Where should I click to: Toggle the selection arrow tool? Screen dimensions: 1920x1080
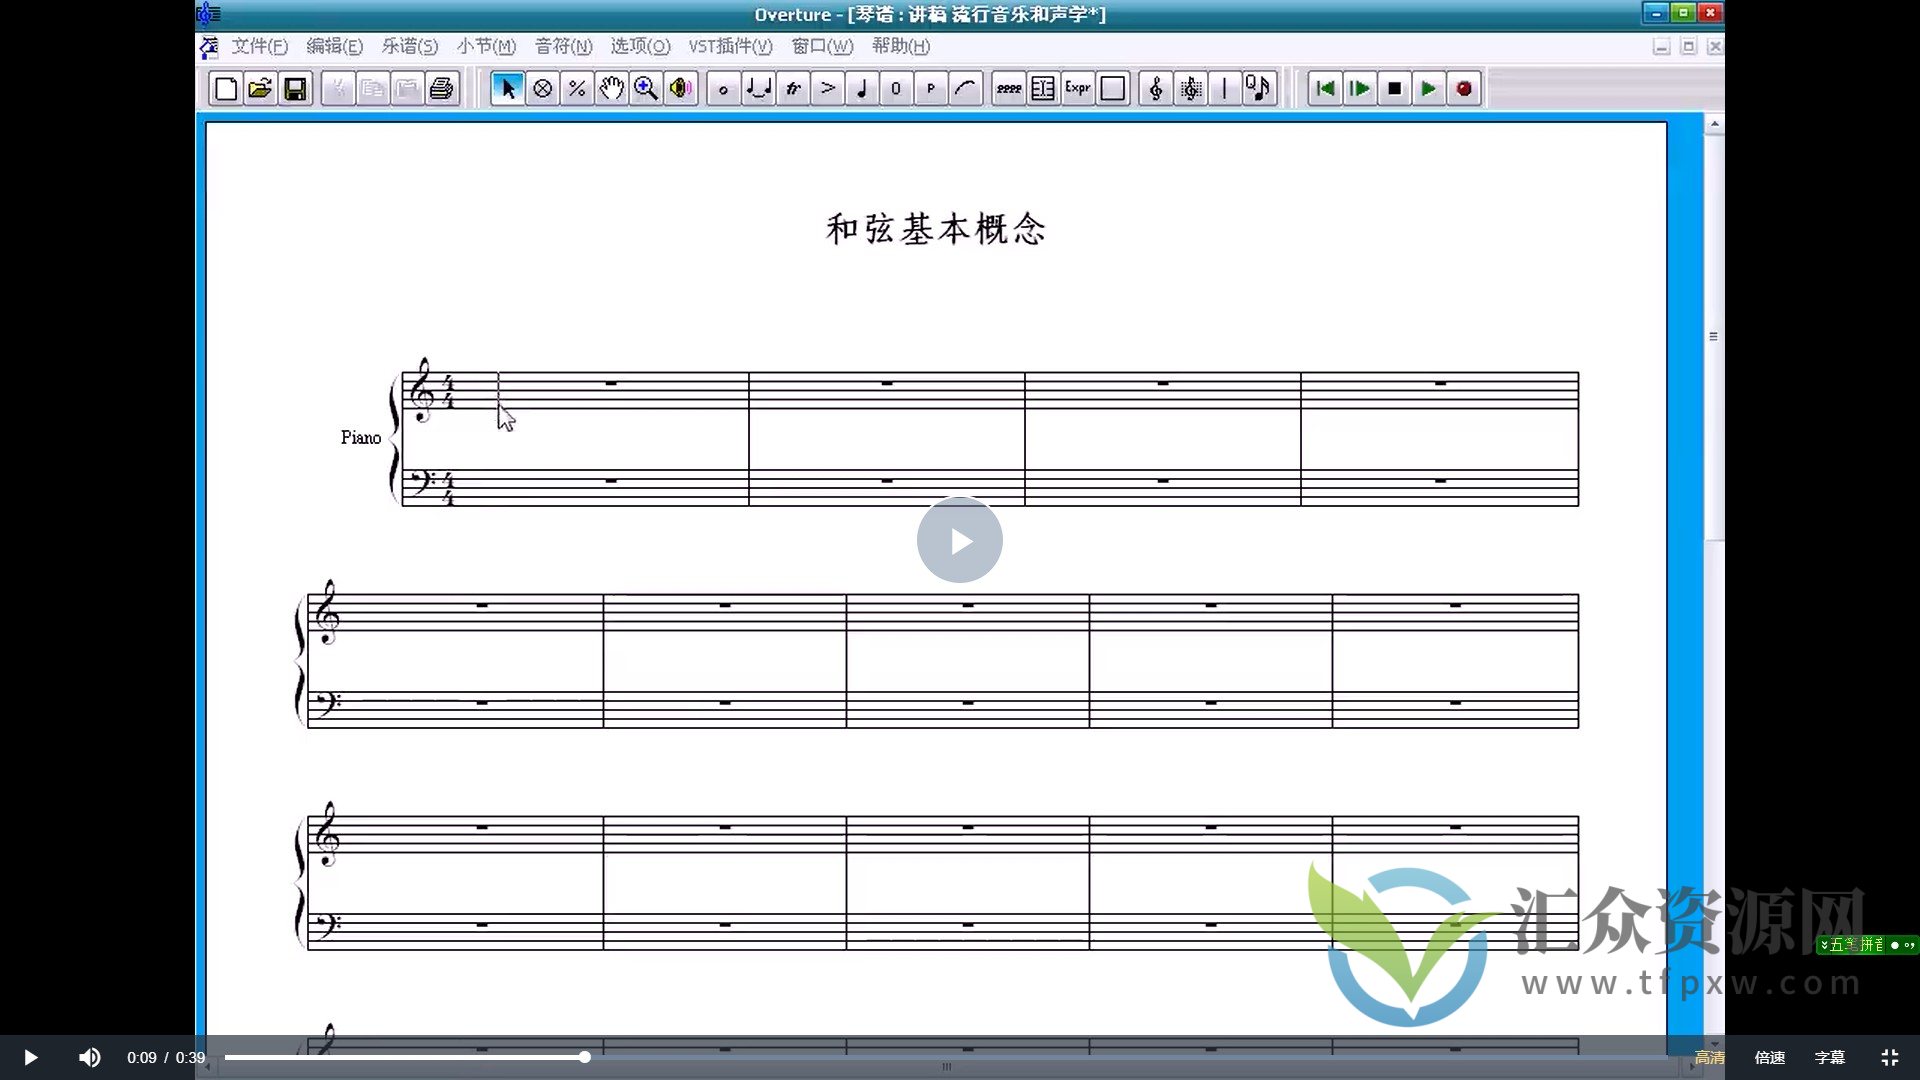507,88
